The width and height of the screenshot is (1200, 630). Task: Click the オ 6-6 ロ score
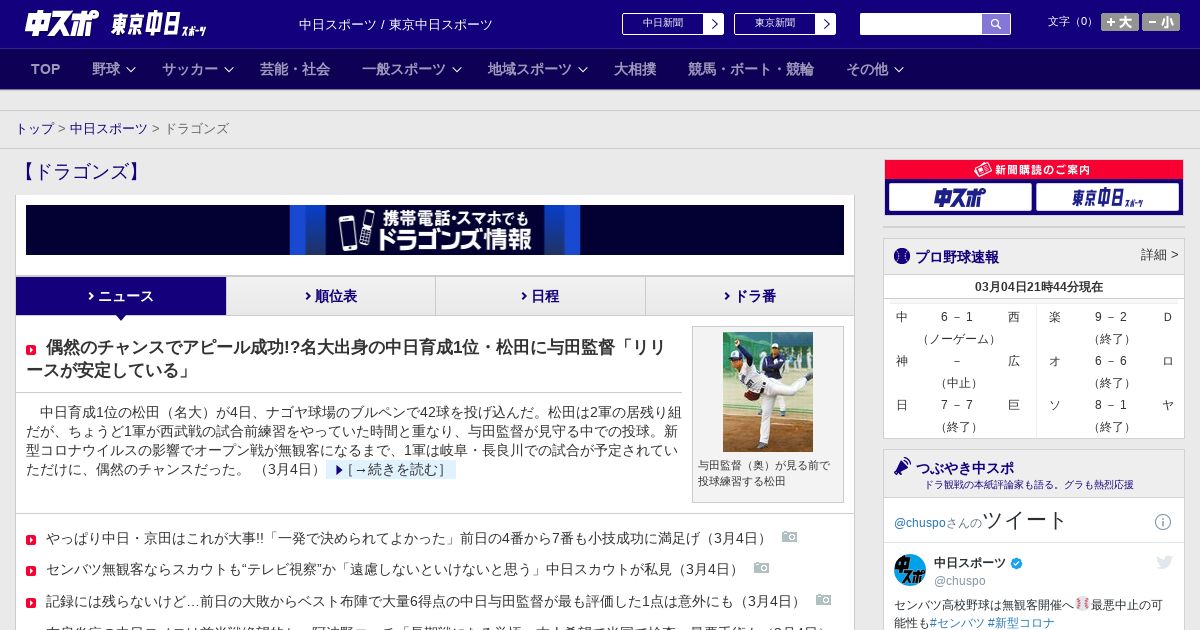pyautogui.click(x=1110, y=361)
